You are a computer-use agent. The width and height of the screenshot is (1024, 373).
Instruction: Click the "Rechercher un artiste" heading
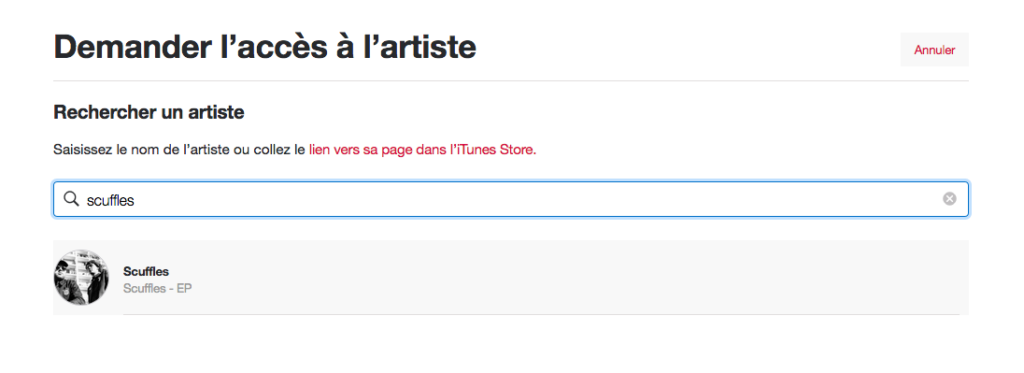pos(149,112)
